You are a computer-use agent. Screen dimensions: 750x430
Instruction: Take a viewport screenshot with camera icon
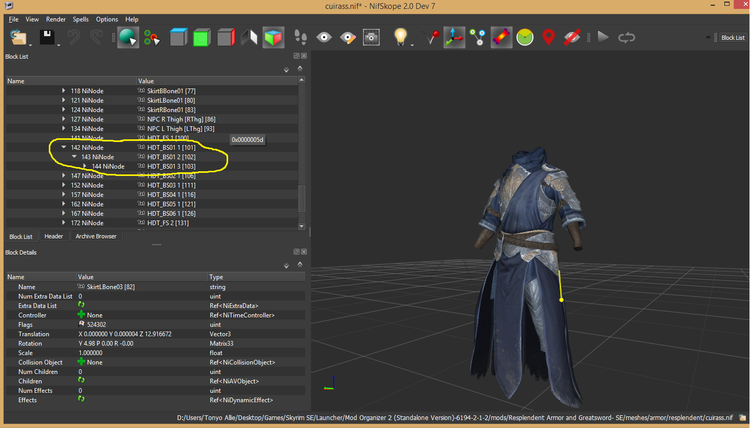(x=371, y=37)
